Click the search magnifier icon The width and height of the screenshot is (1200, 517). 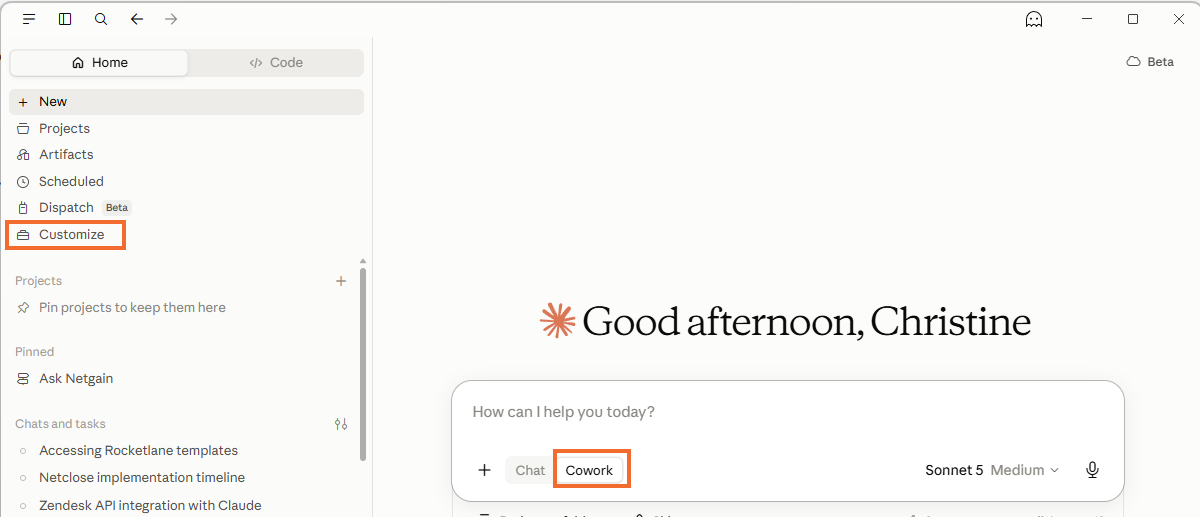[101, 19]
